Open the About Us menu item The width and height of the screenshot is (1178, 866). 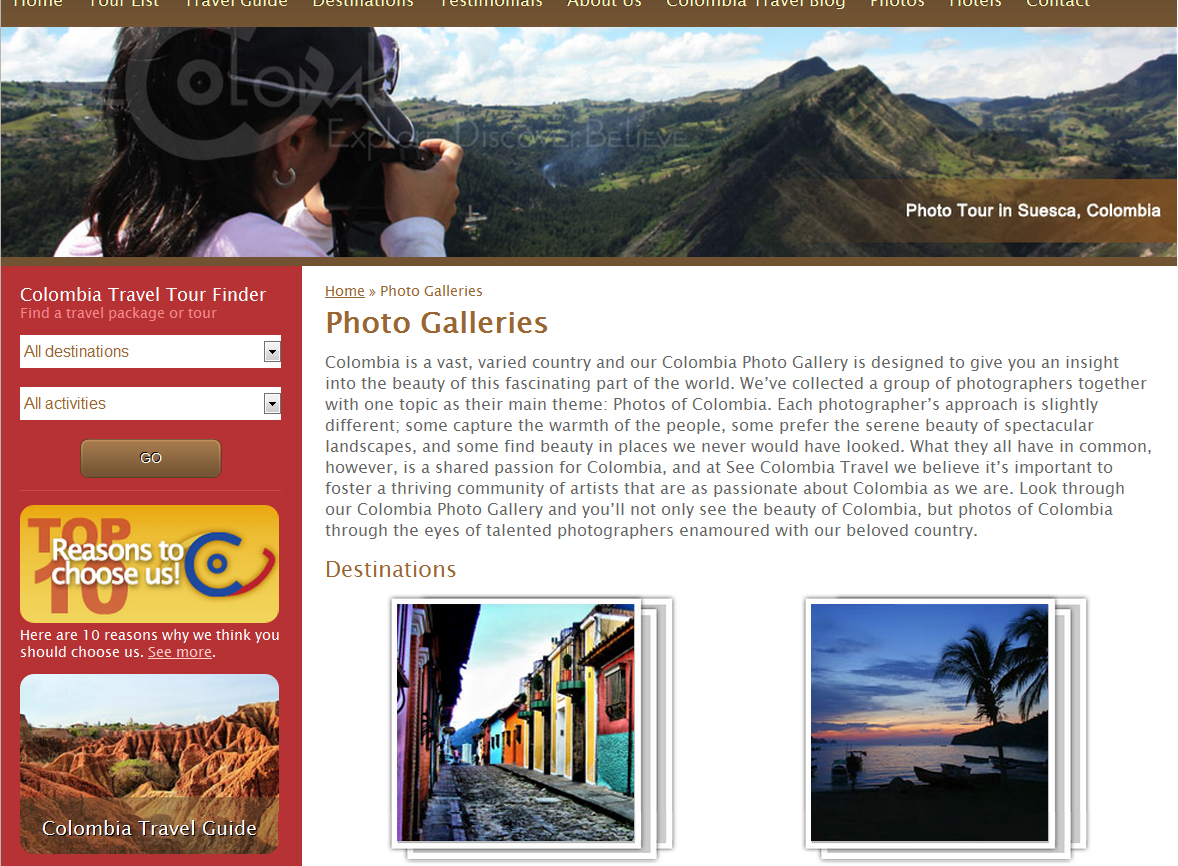[604, 4]
